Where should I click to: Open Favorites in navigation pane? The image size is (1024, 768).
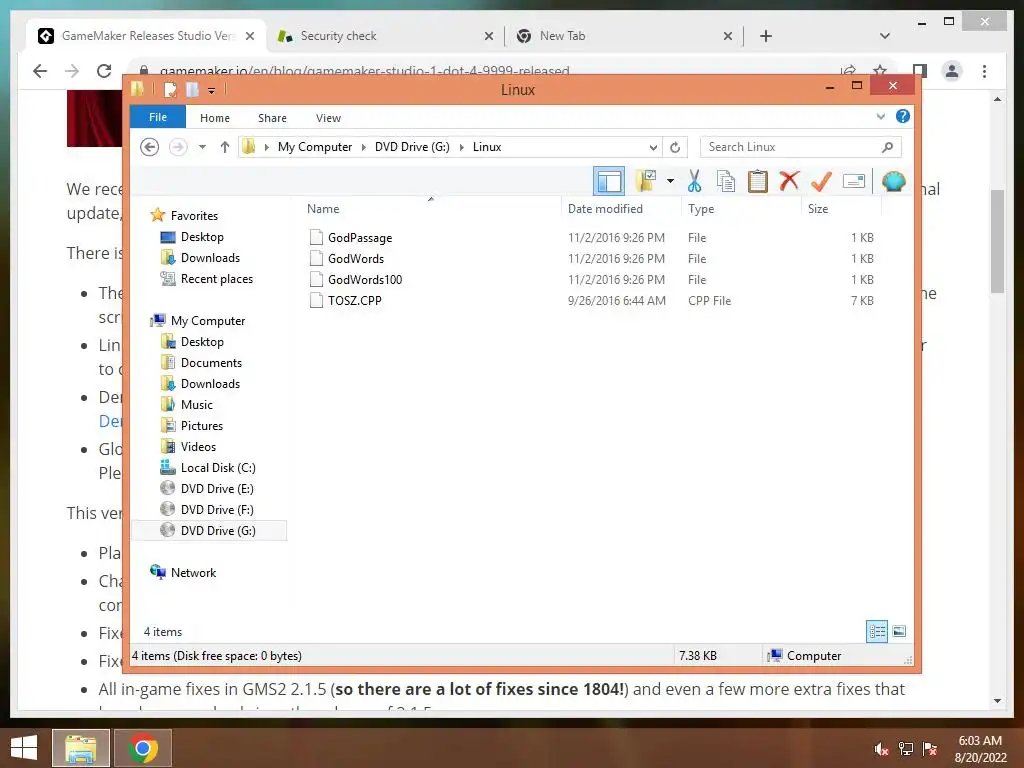point(194,216)
